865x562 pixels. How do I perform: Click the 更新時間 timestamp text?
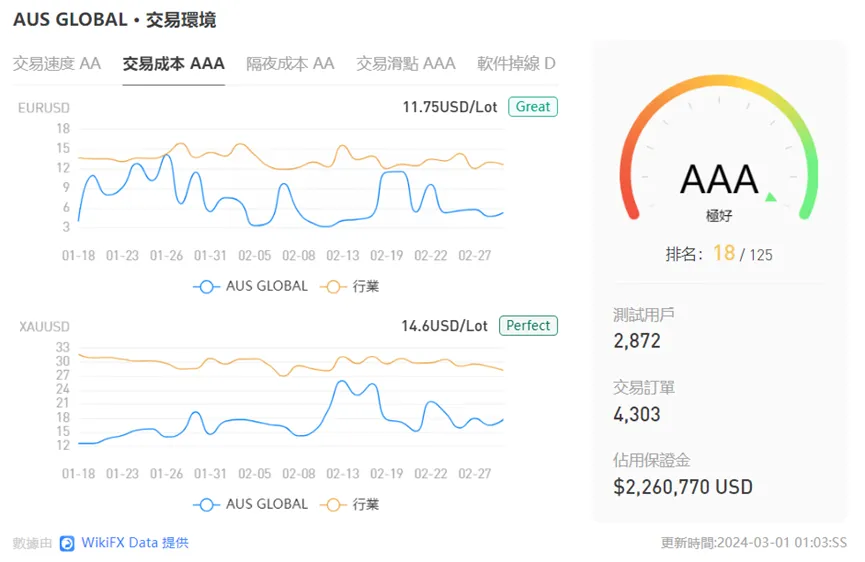click(x=754, y=543)
